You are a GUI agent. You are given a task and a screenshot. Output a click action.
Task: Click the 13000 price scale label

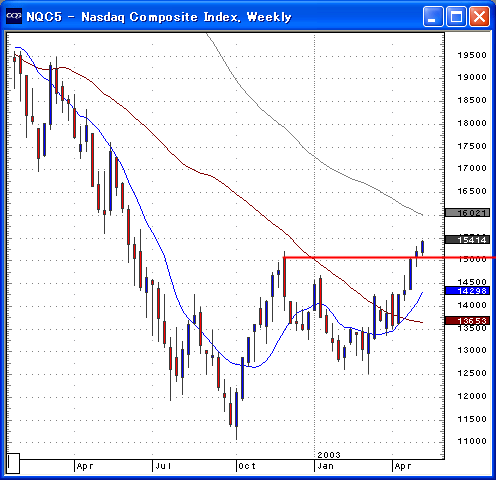472,350
